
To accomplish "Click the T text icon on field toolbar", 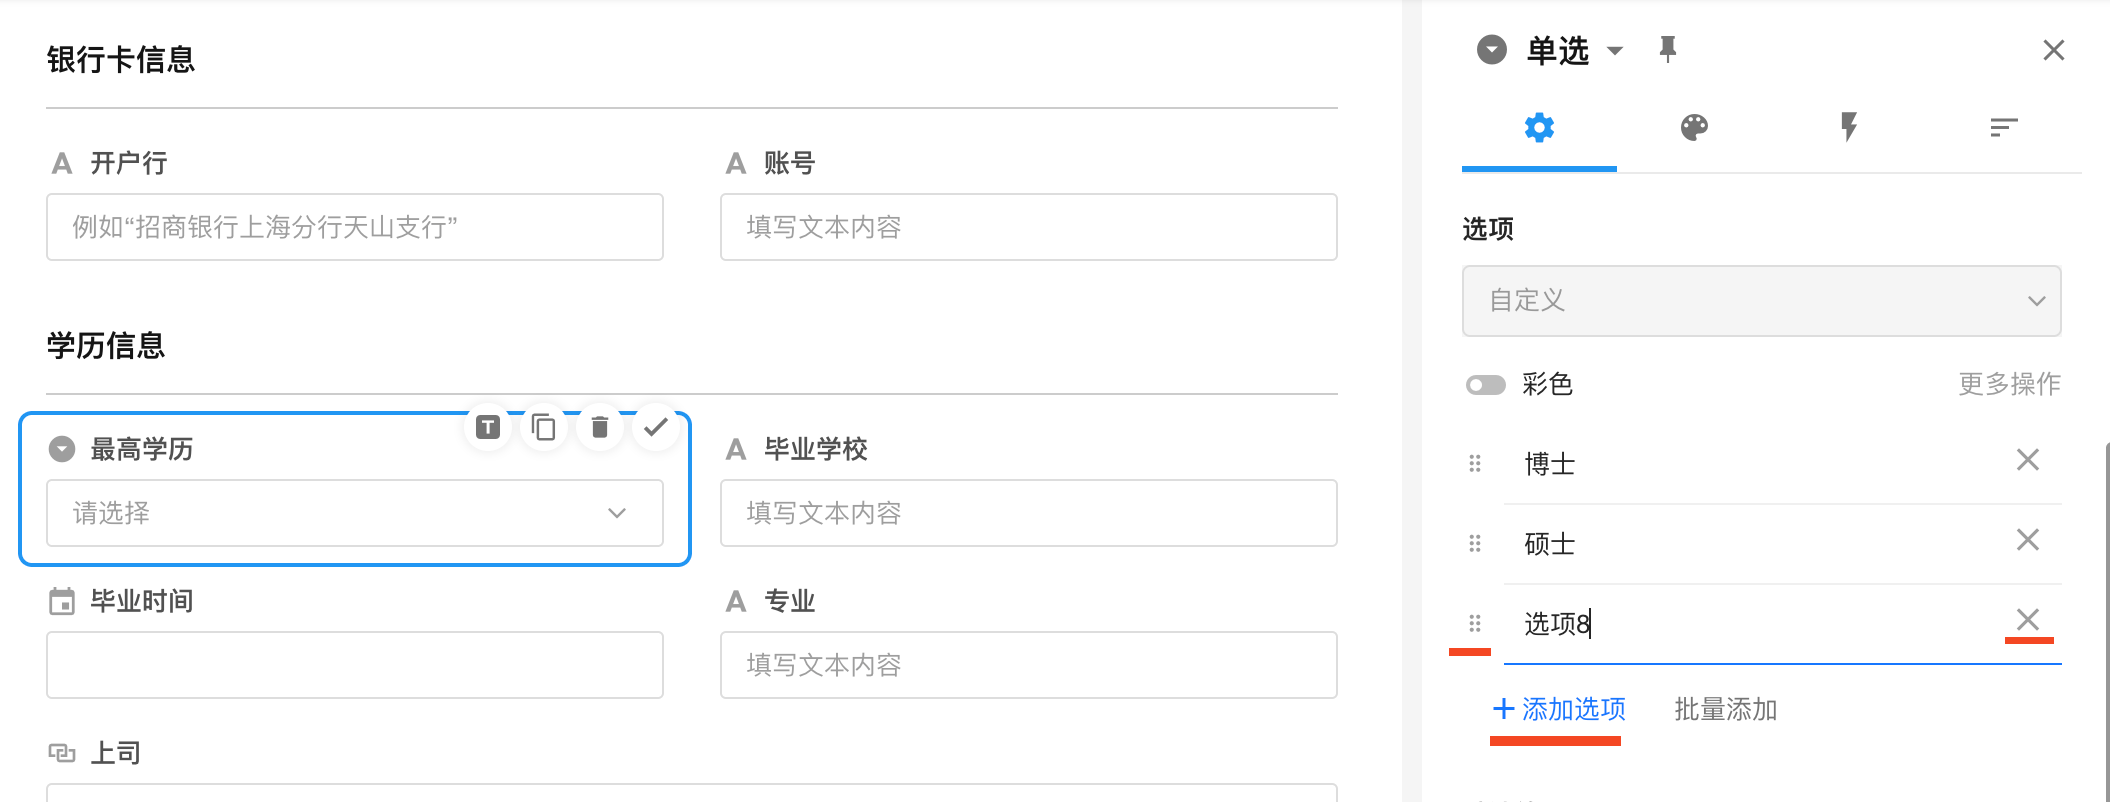I will point(488,428).
